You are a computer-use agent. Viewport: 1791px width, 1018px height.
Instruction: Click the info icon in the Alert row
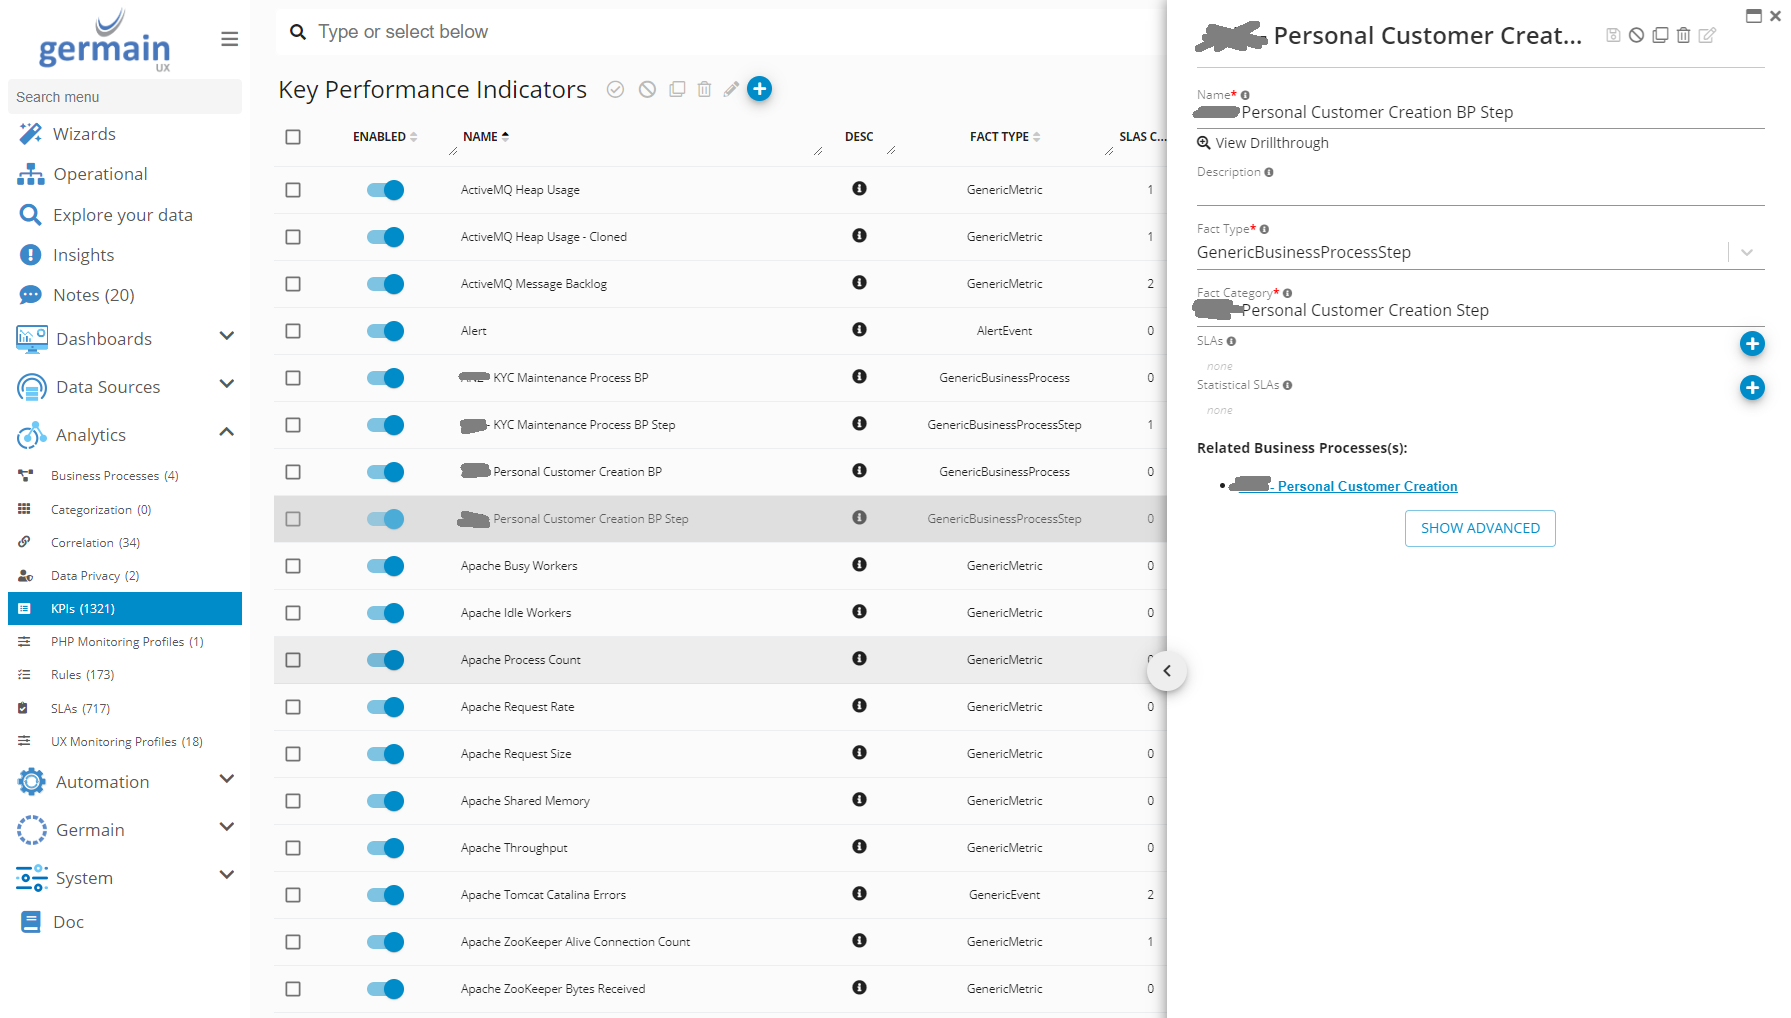859,330
